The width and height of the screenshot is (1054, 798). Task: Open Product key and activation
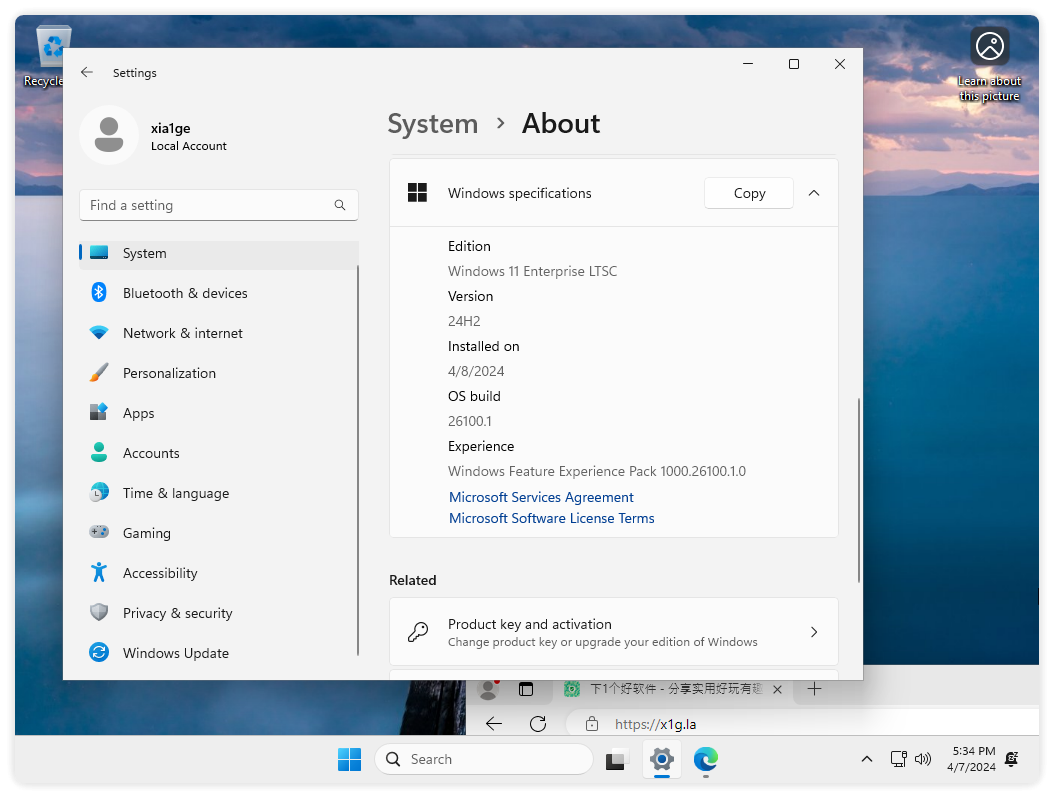point(613,632)
